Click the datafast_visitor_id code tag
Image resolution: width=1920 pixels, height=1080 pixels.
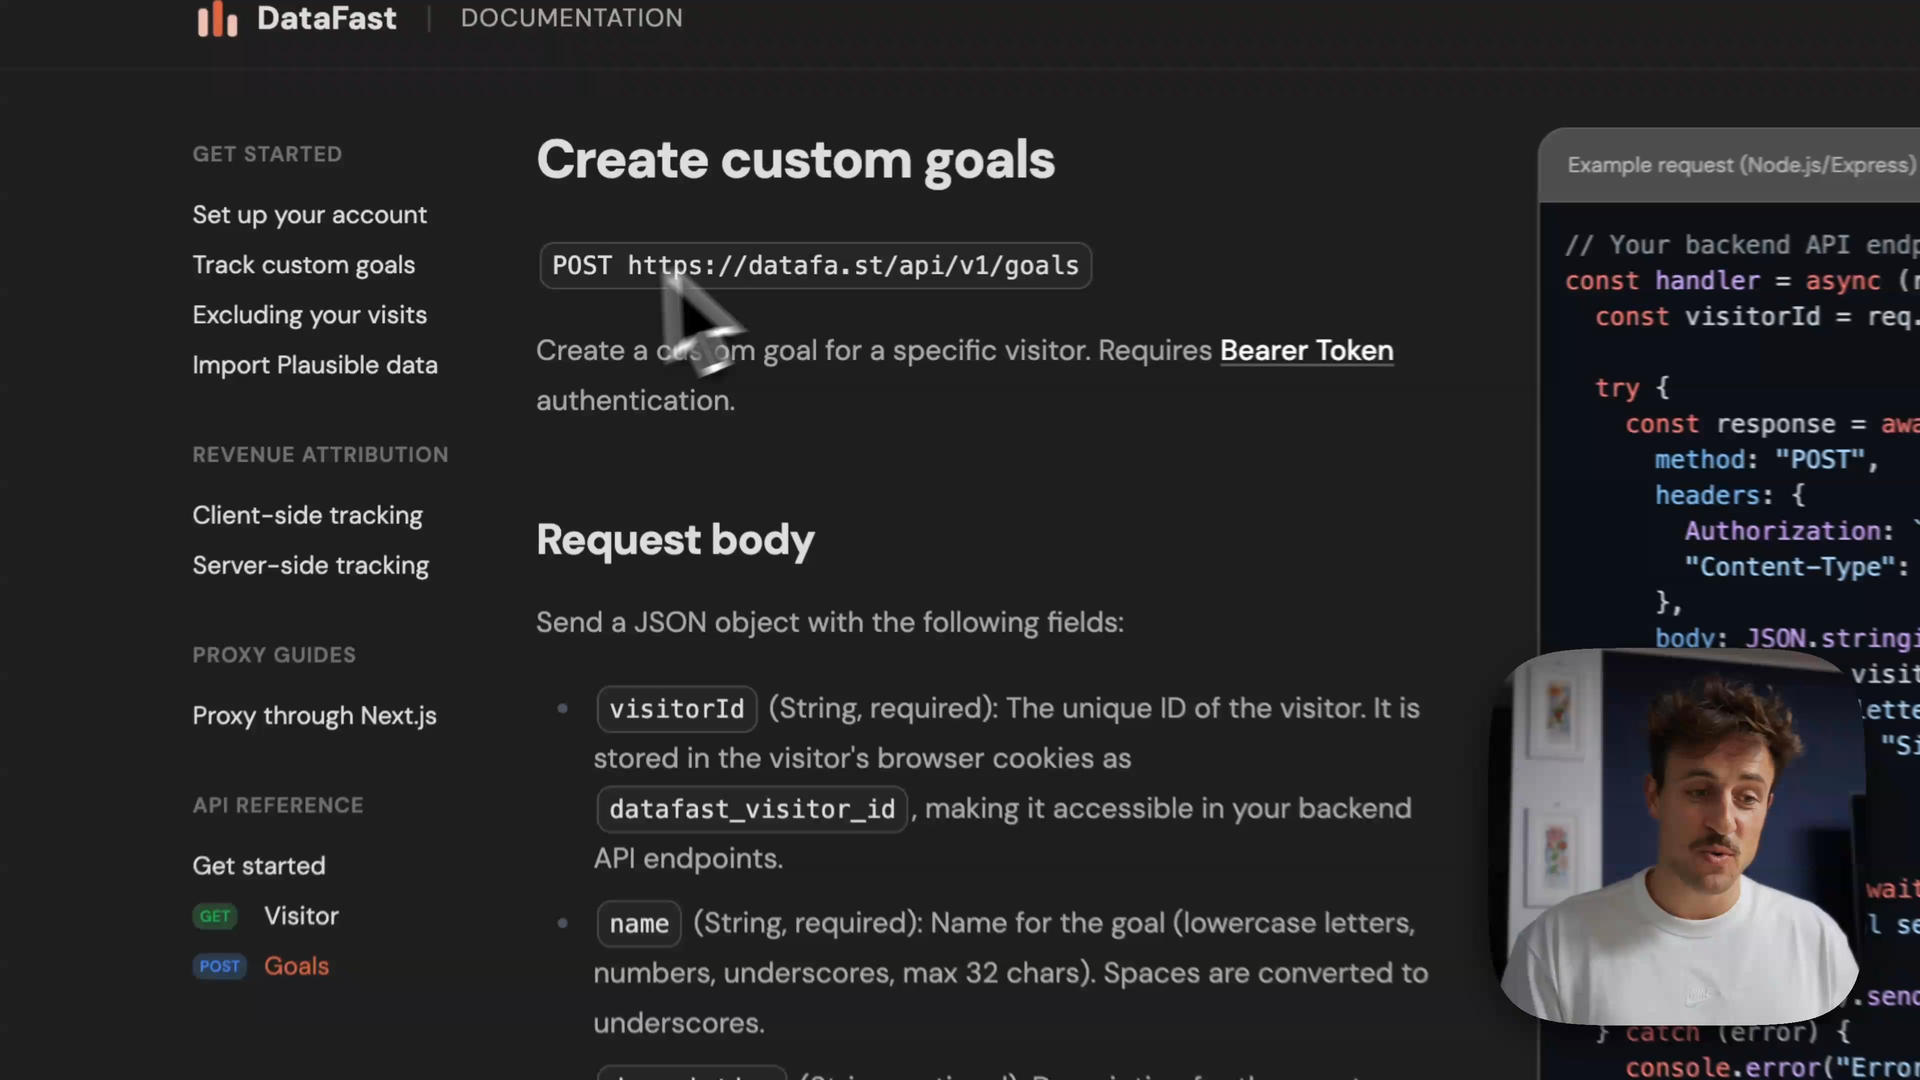[752, 809]
